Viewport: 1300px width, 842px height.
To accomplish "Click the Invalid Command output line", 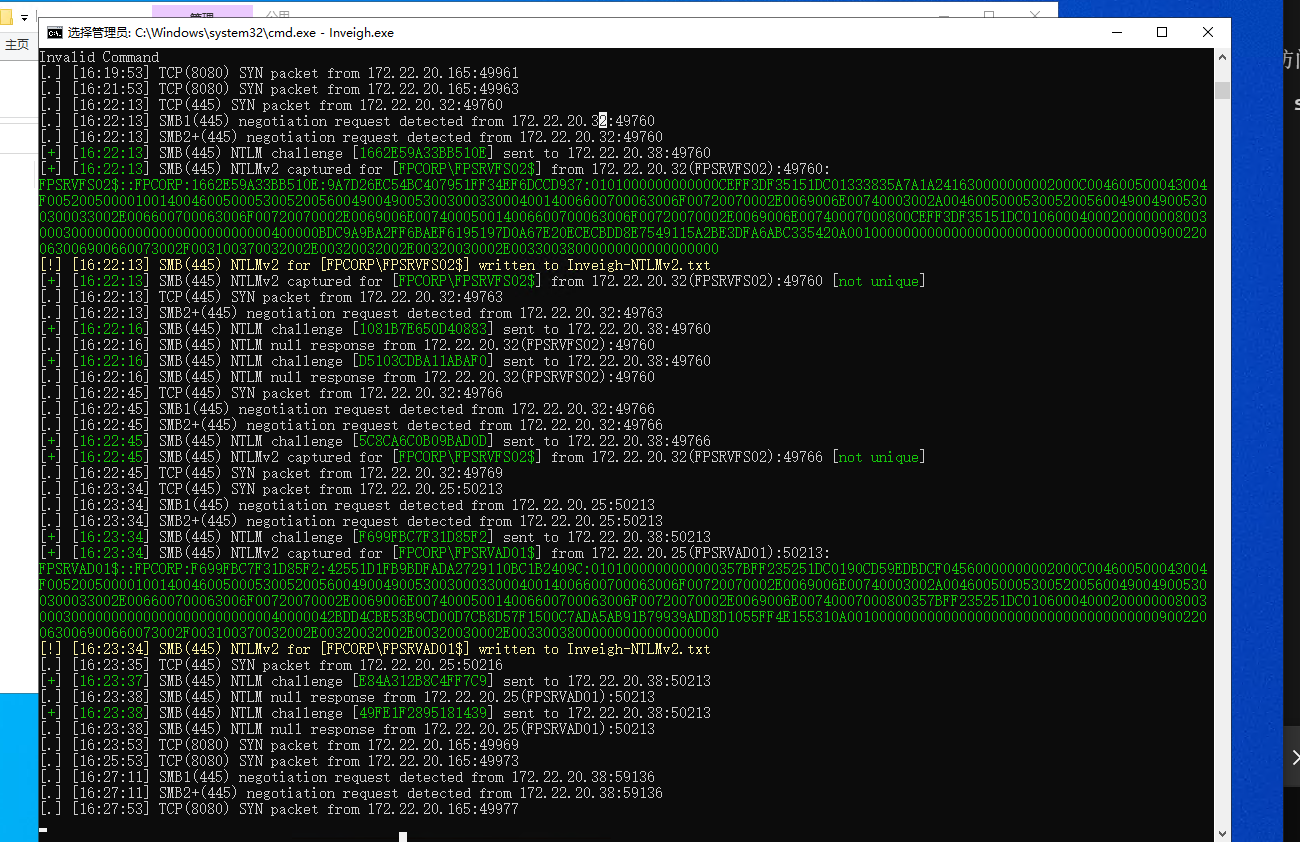I will [99, 57].
